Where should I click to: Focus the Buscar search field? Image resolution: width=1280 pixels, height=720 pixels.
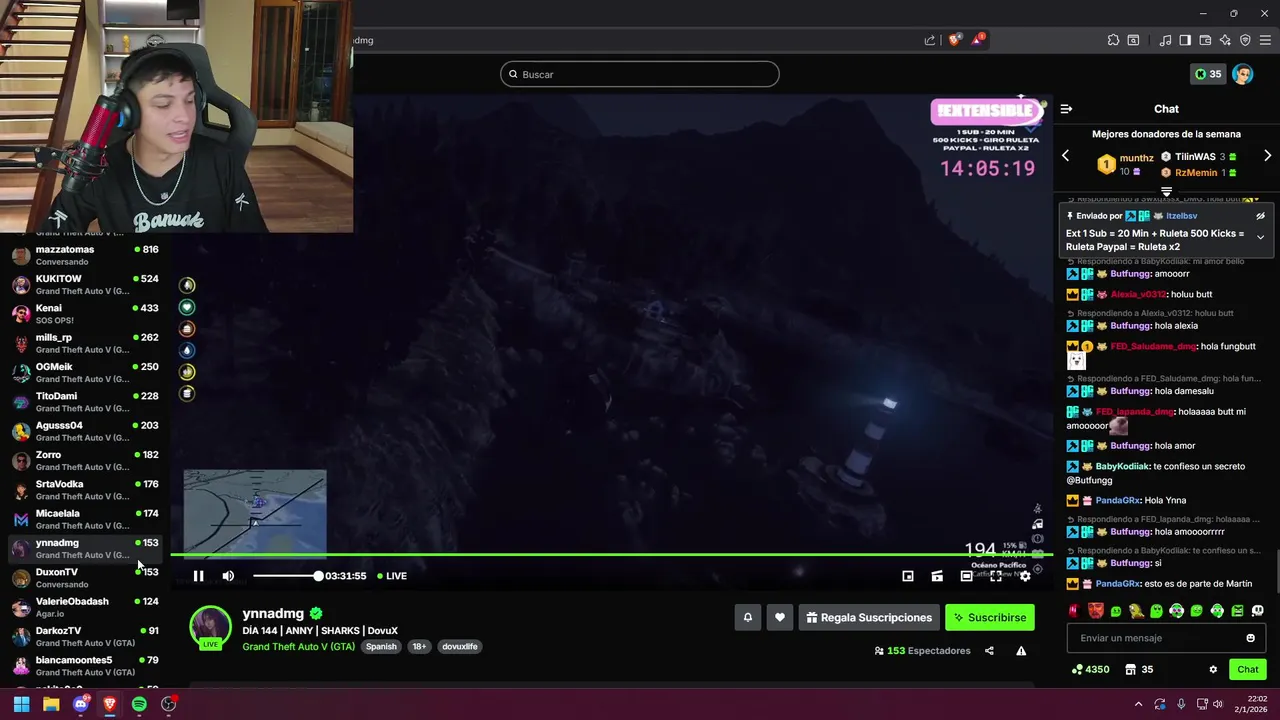[640, 74]
